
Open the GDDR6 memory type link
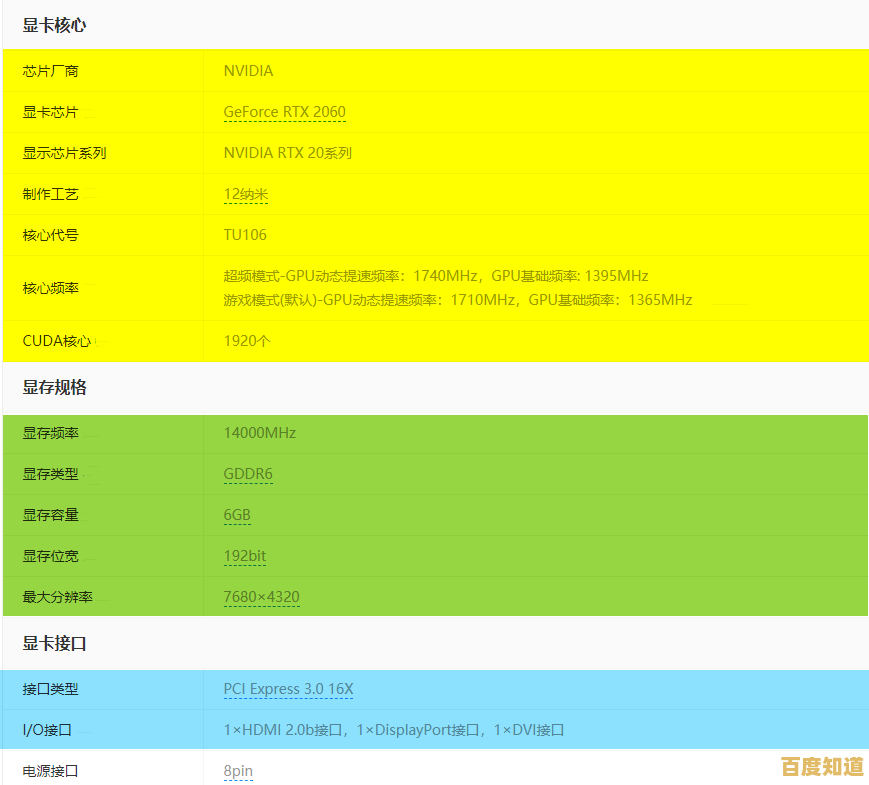248,474
